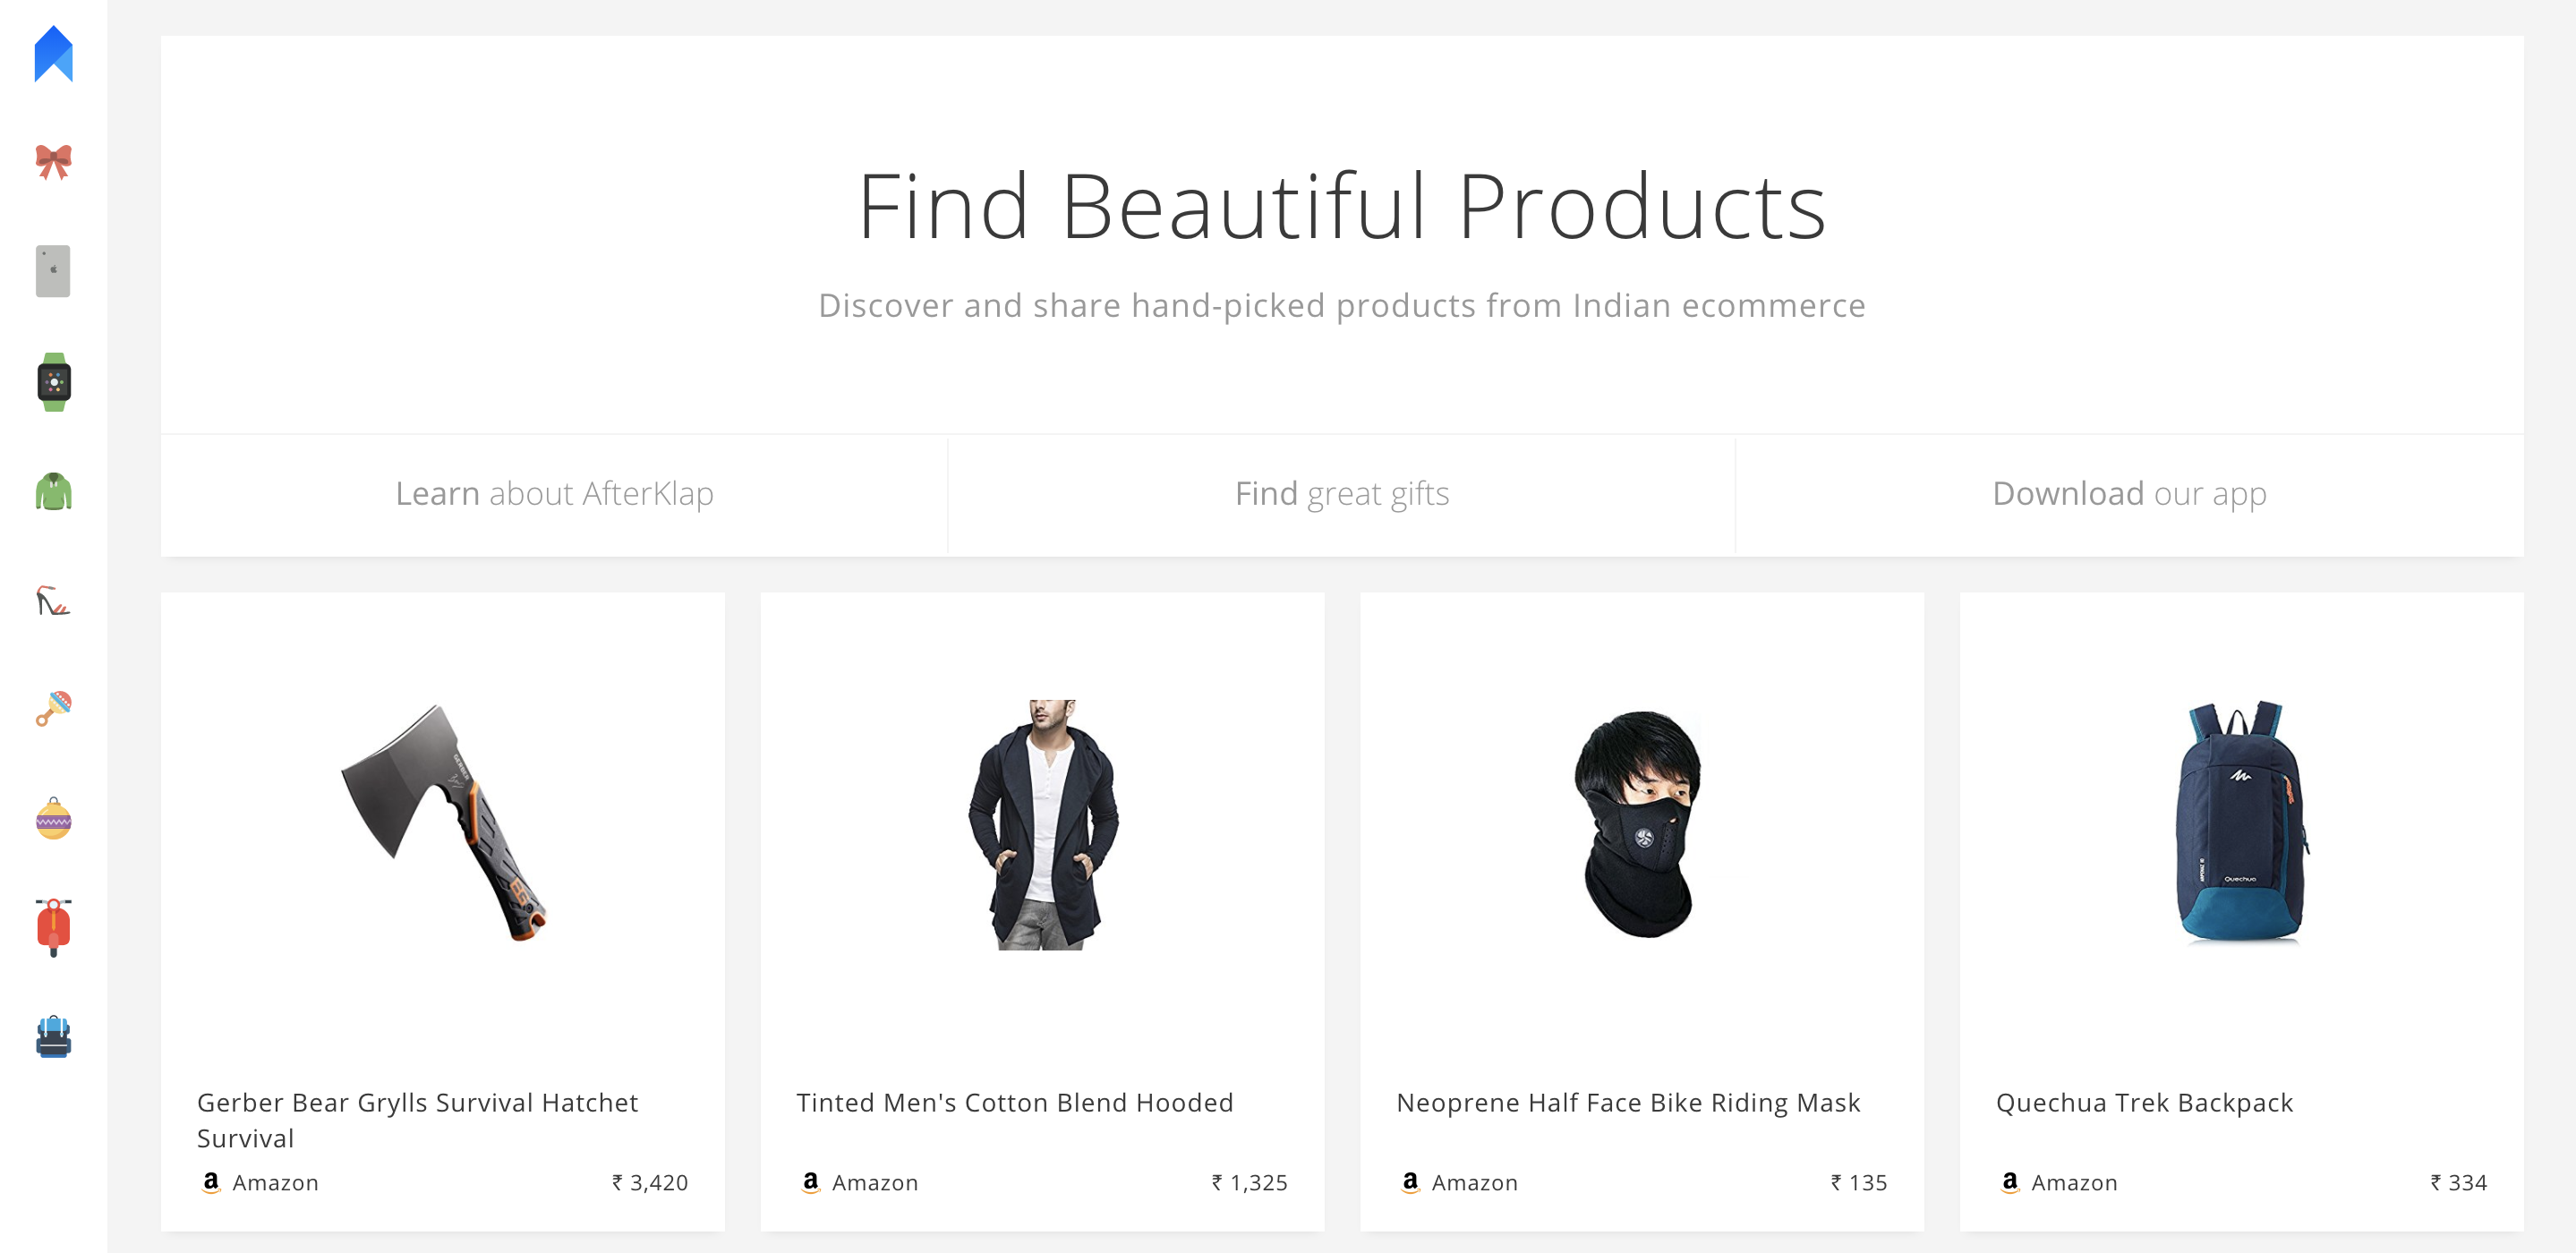View the hooded cardigan product image
The height and width of the screenshot is (1253, 2576).
[1042, 824]
